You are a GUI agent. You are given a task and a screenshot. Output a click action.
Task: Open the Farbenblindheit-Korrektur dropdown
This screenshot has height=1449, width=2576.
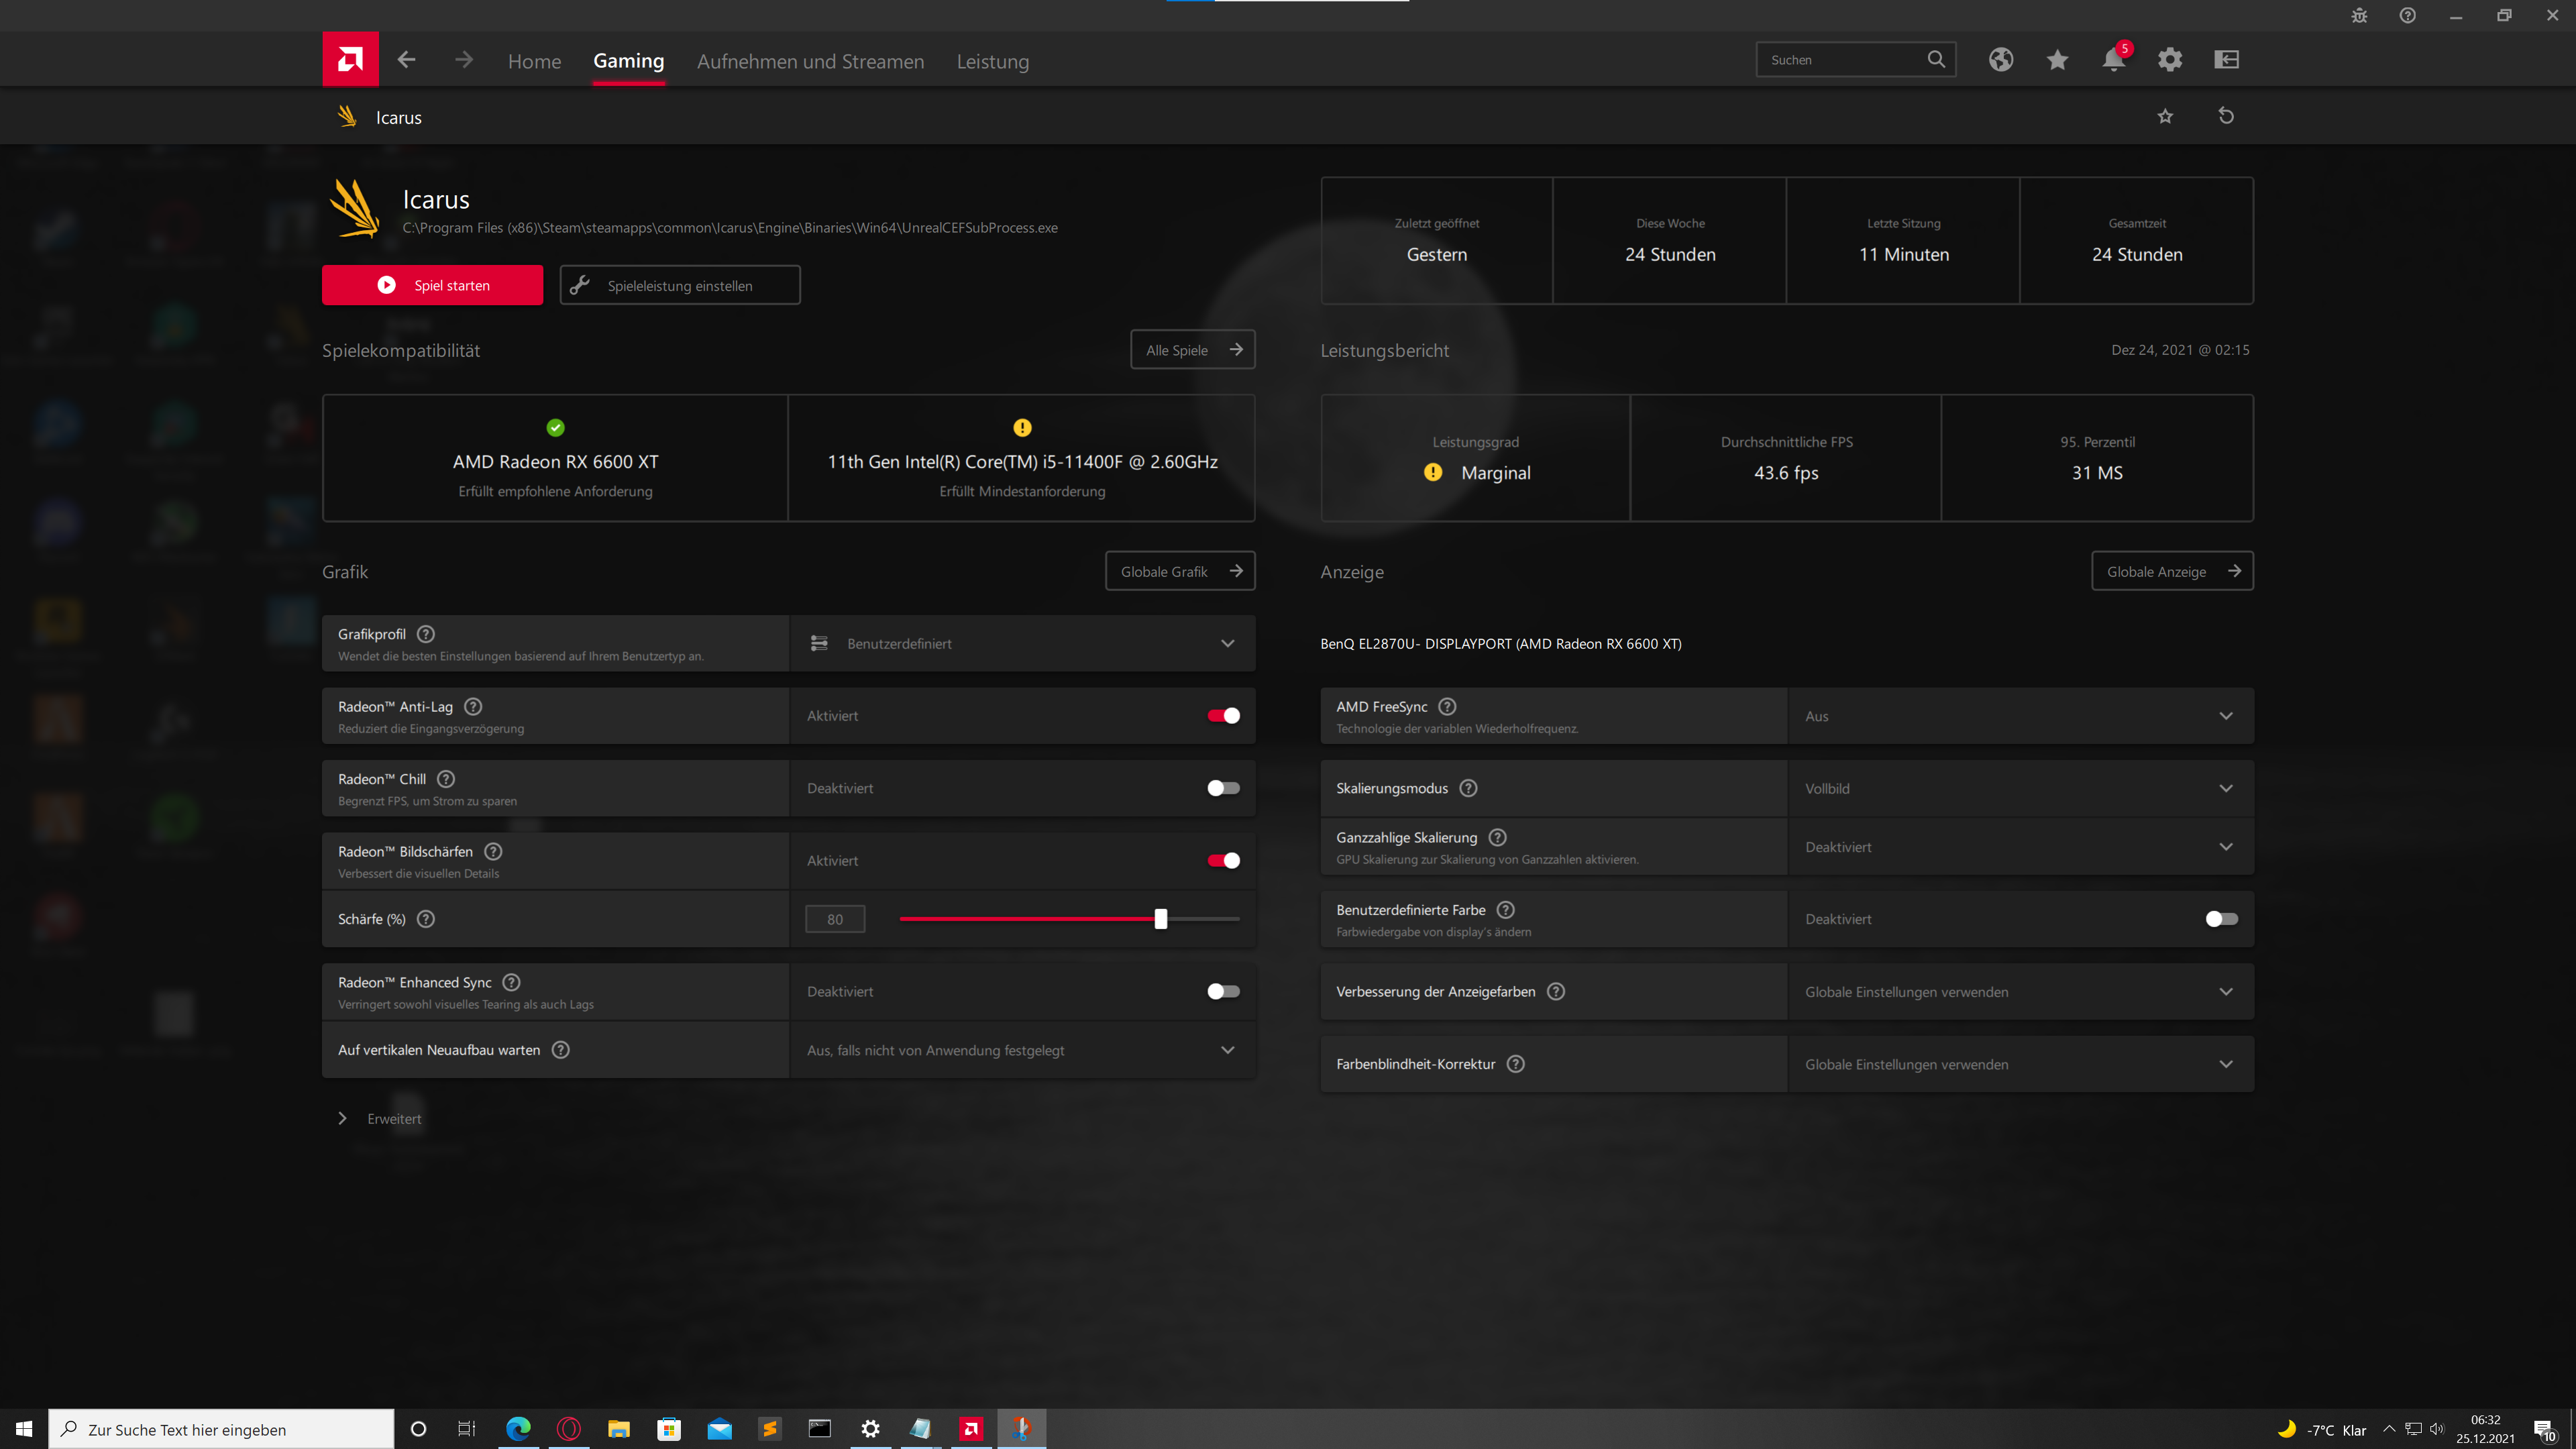2020,1064
